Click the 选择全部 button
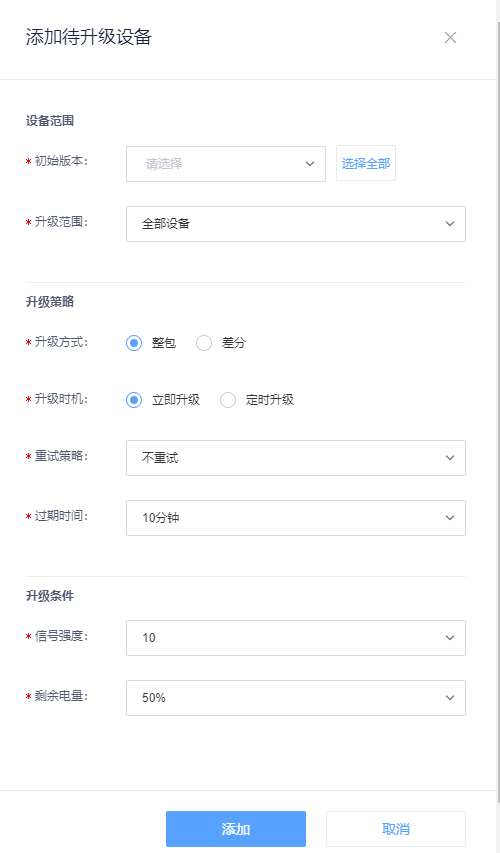The image size is (500, 853). 366,163
